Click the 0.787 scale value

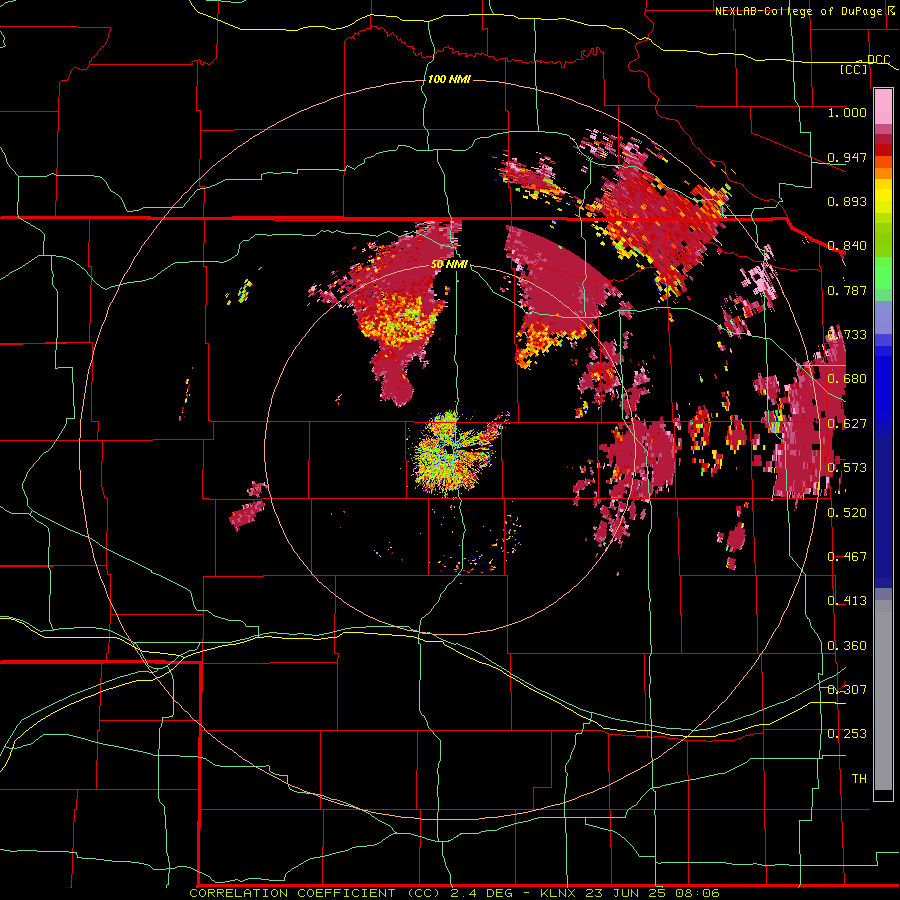click(847, 290)
